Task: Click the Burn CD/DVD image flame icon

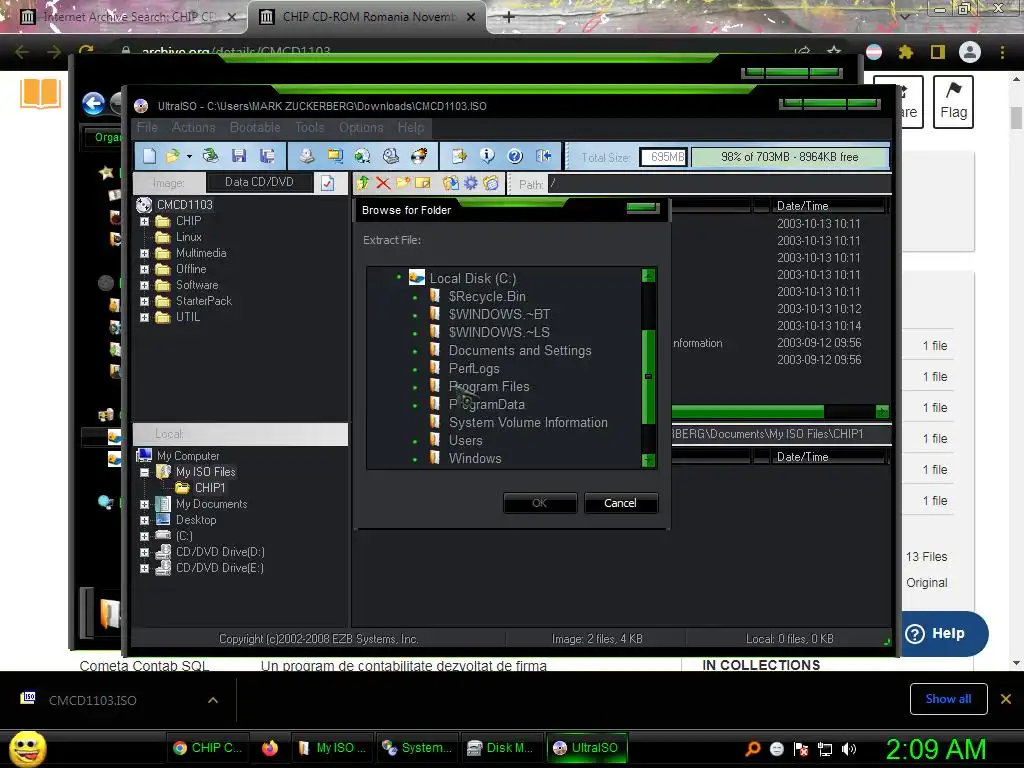Action: 419,156
